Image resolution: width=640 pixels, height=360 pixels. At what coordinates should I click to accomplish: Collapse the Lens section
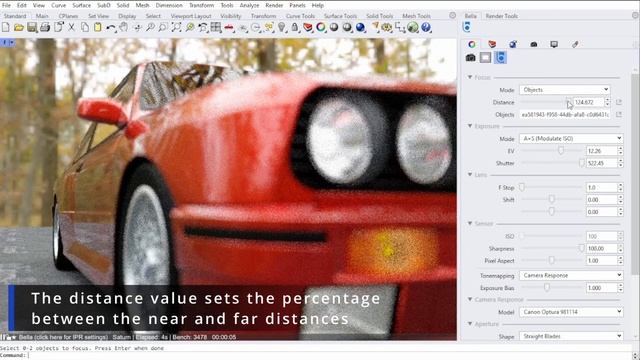coord(470,175)
